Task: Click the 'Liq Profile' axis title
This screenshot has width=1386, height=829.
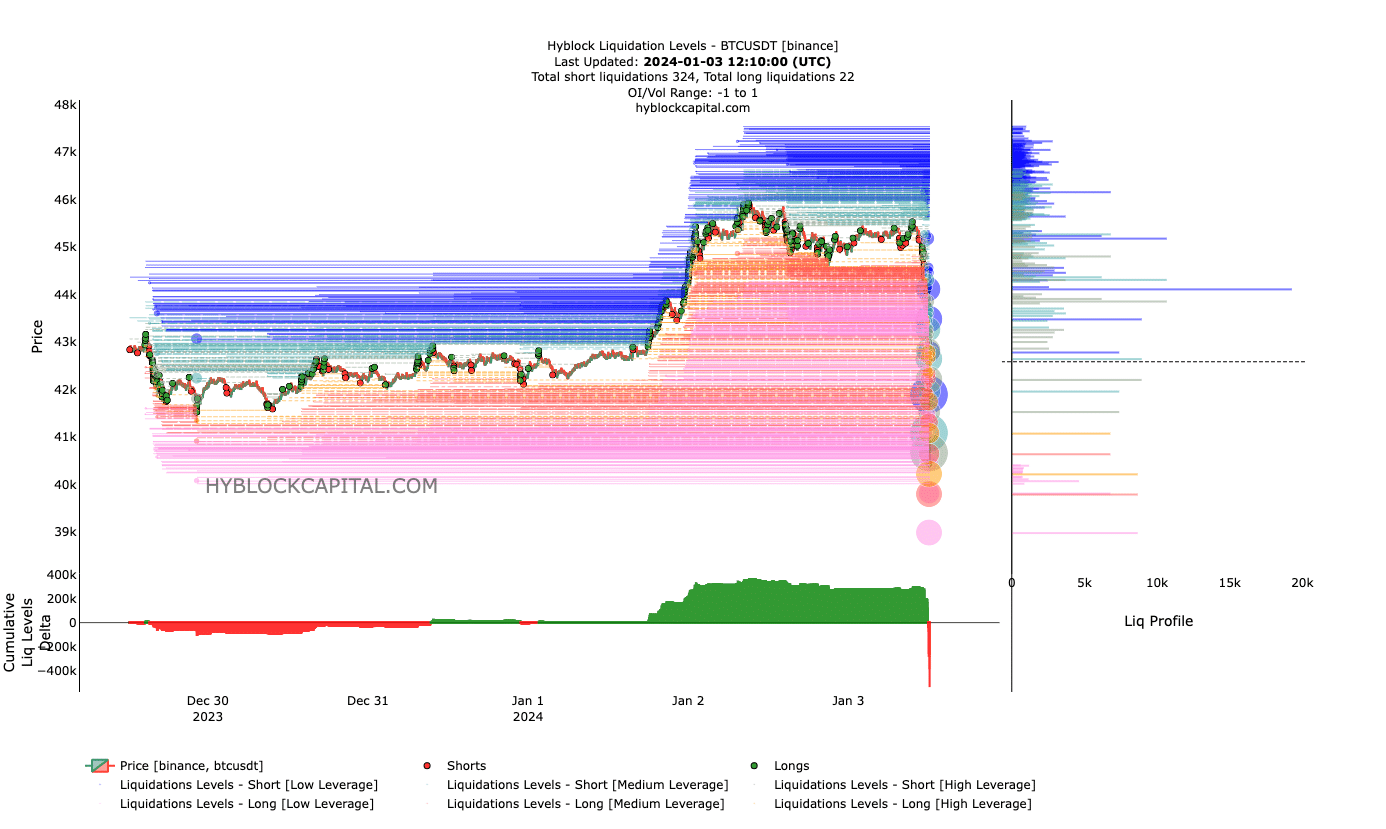Action: (x=1158, y=621)
